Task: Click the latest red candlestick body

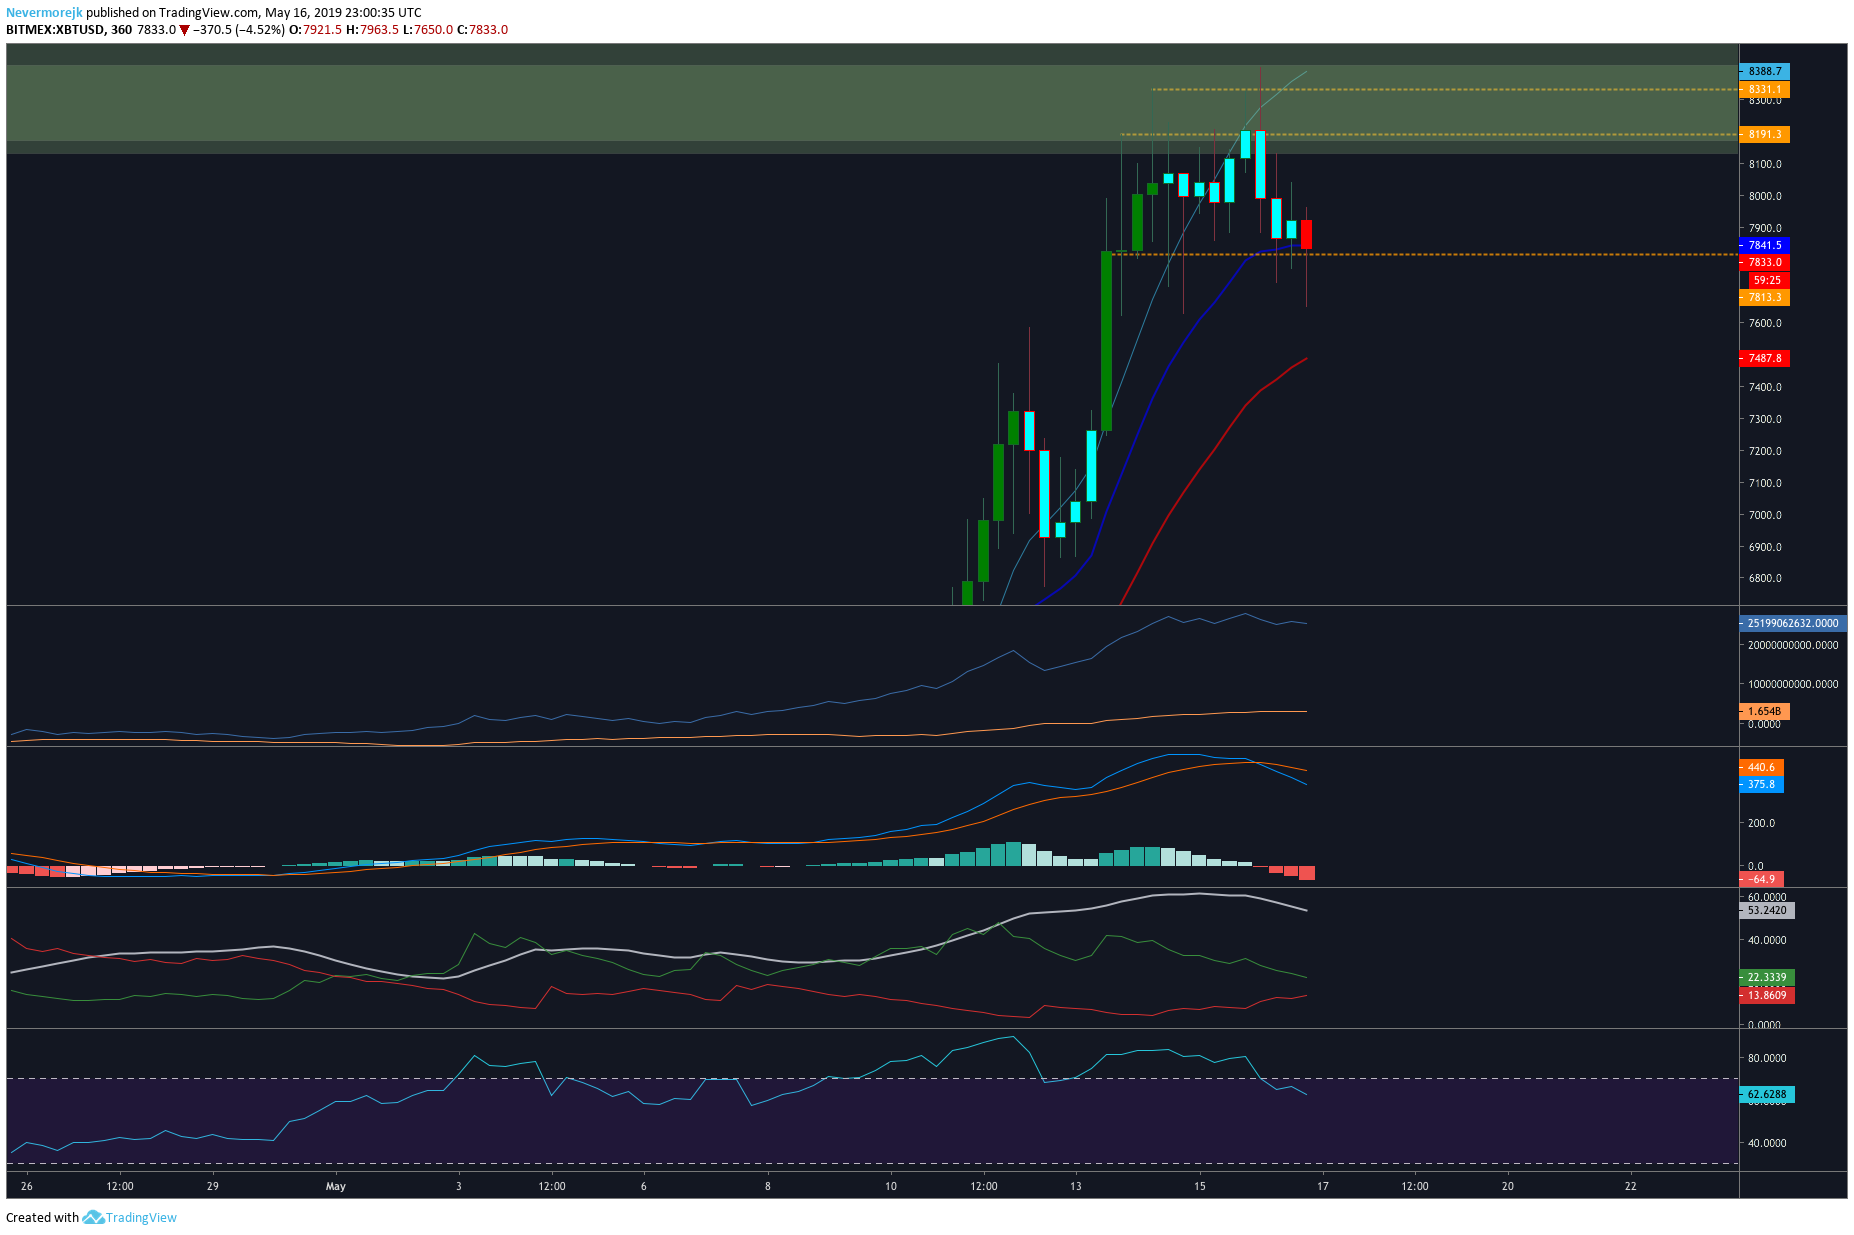Action: tap(1306, 234)
